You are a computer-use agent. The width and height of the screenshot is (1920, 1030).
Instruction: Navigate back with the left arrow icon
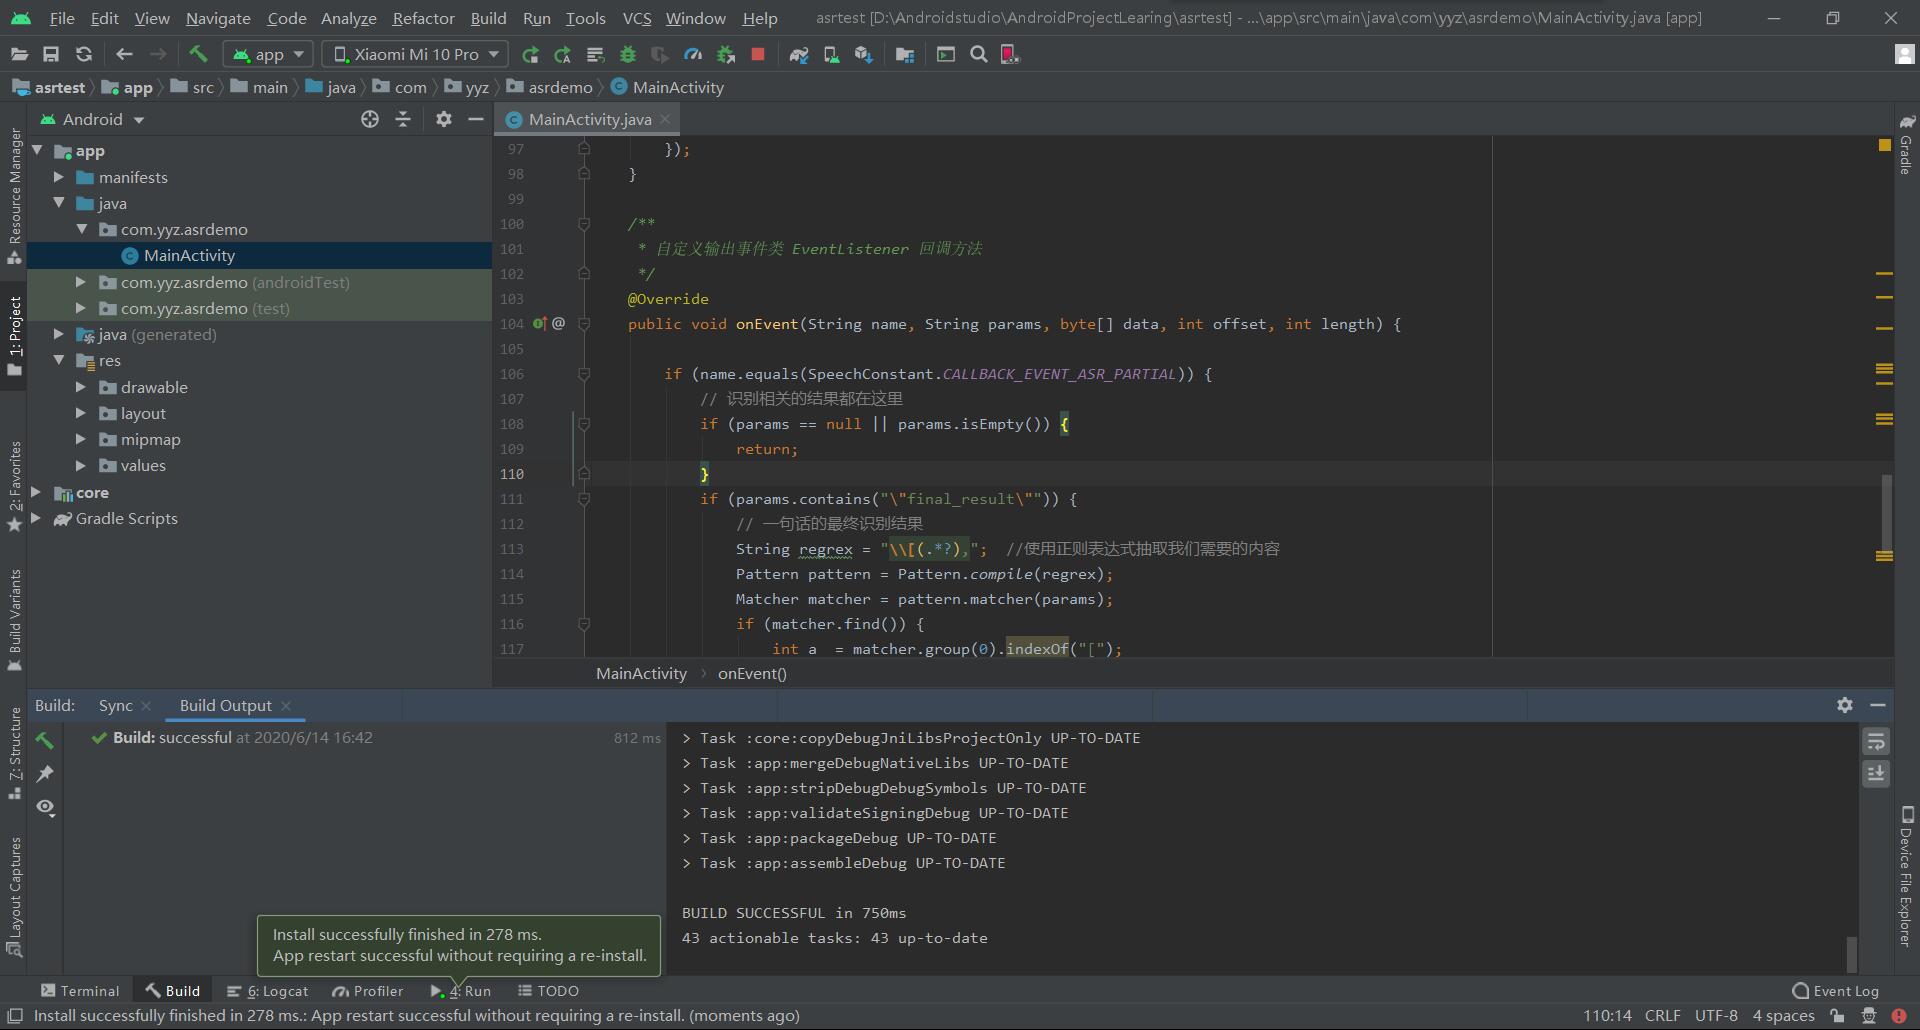[124, 55]
